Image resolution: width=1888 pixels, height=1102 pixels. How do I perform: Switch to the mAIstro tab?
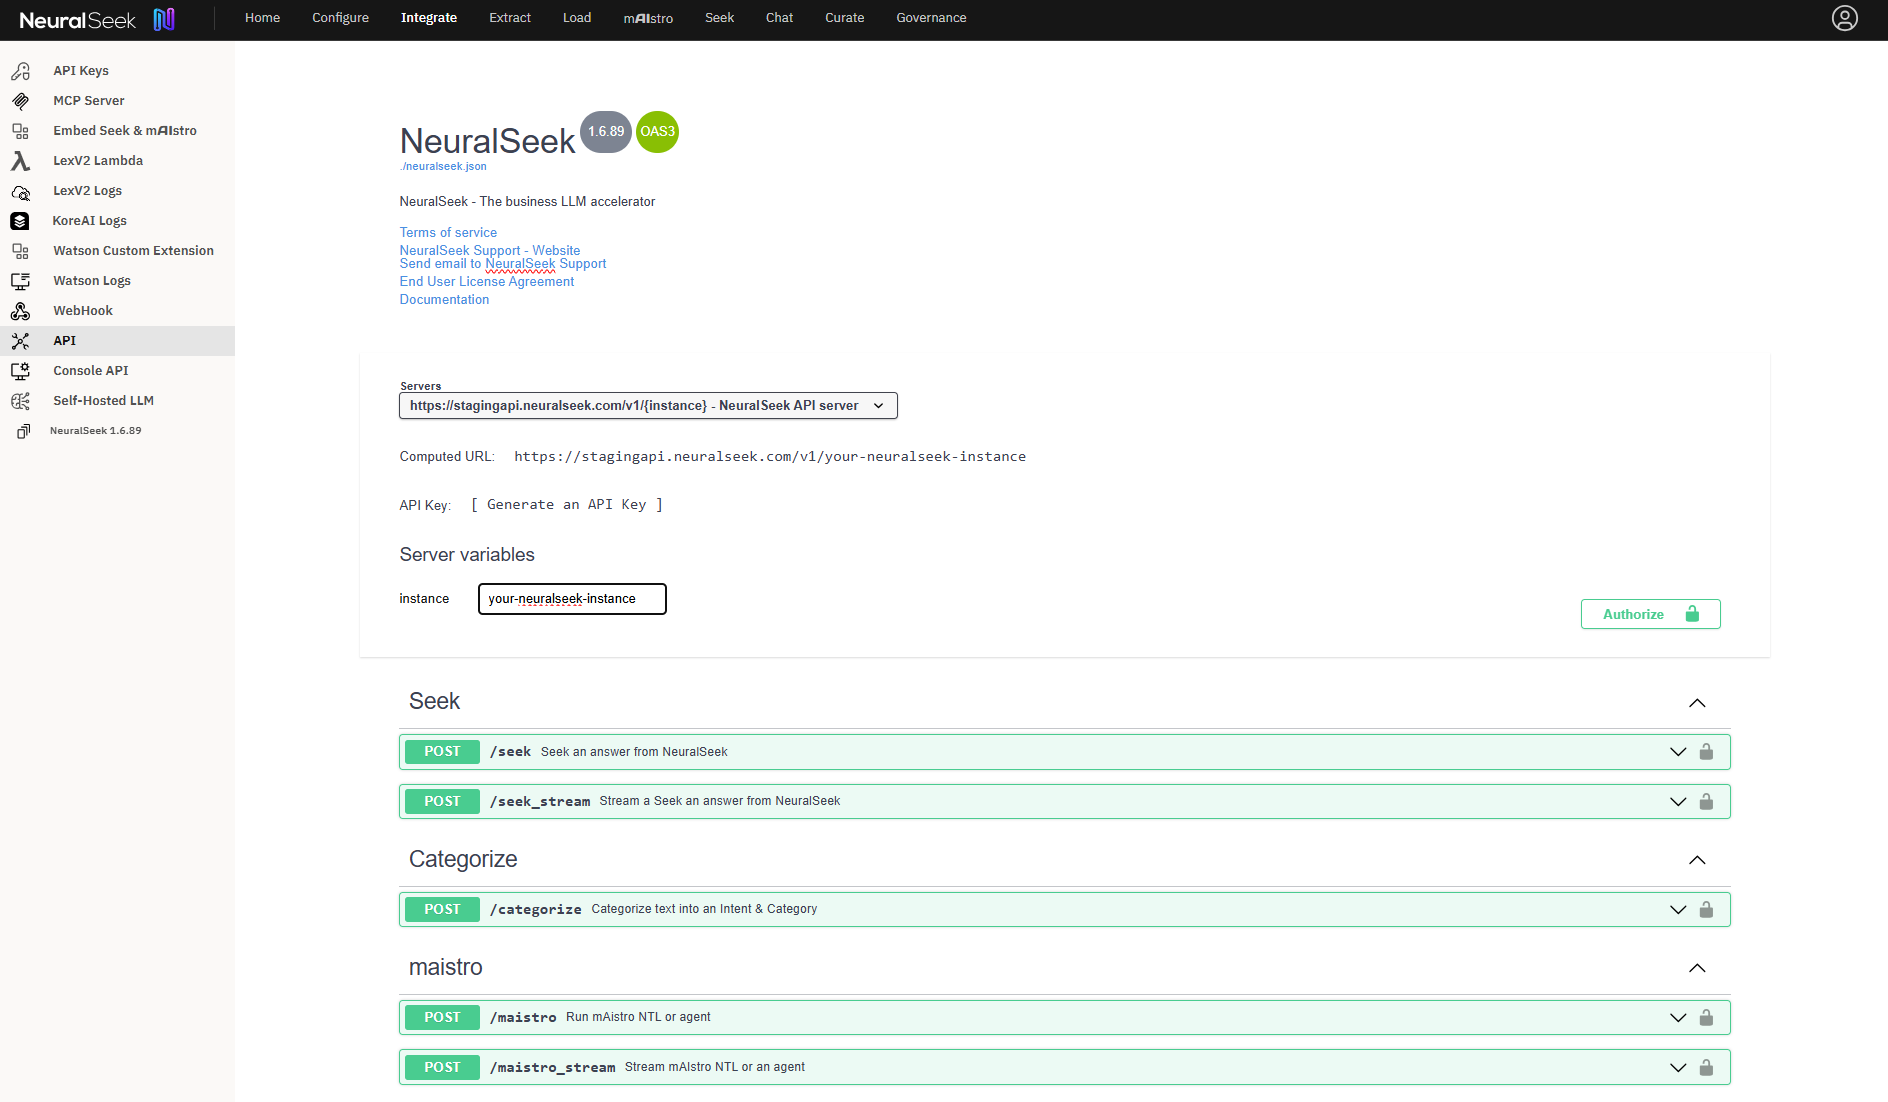(648, 18)
